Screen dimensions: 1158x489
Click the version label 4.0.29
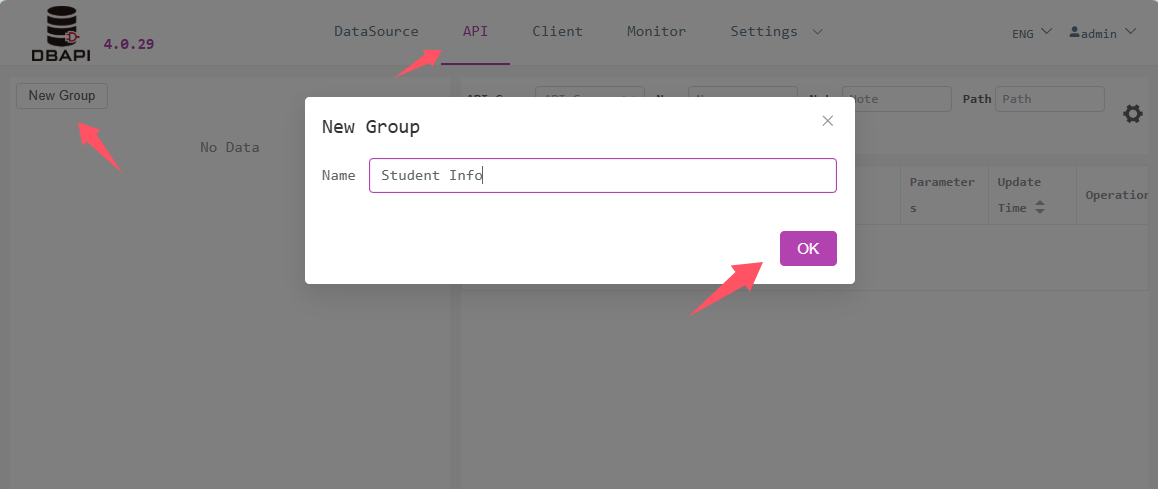point(129,44)
